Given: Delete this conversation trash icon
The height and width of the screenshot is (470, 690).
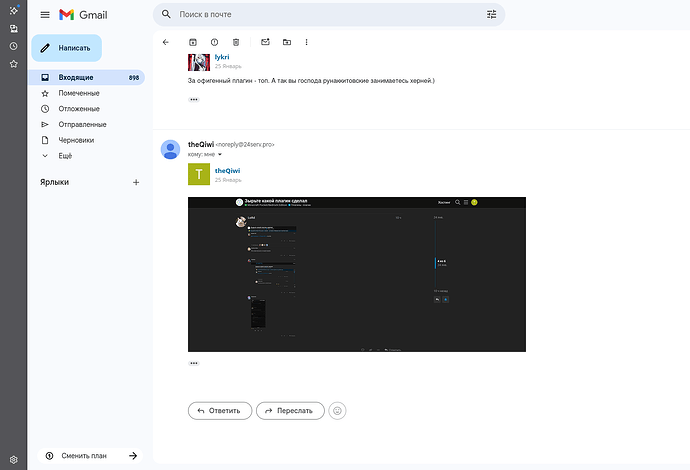Looking at the screenshot, I should point(236,42).
